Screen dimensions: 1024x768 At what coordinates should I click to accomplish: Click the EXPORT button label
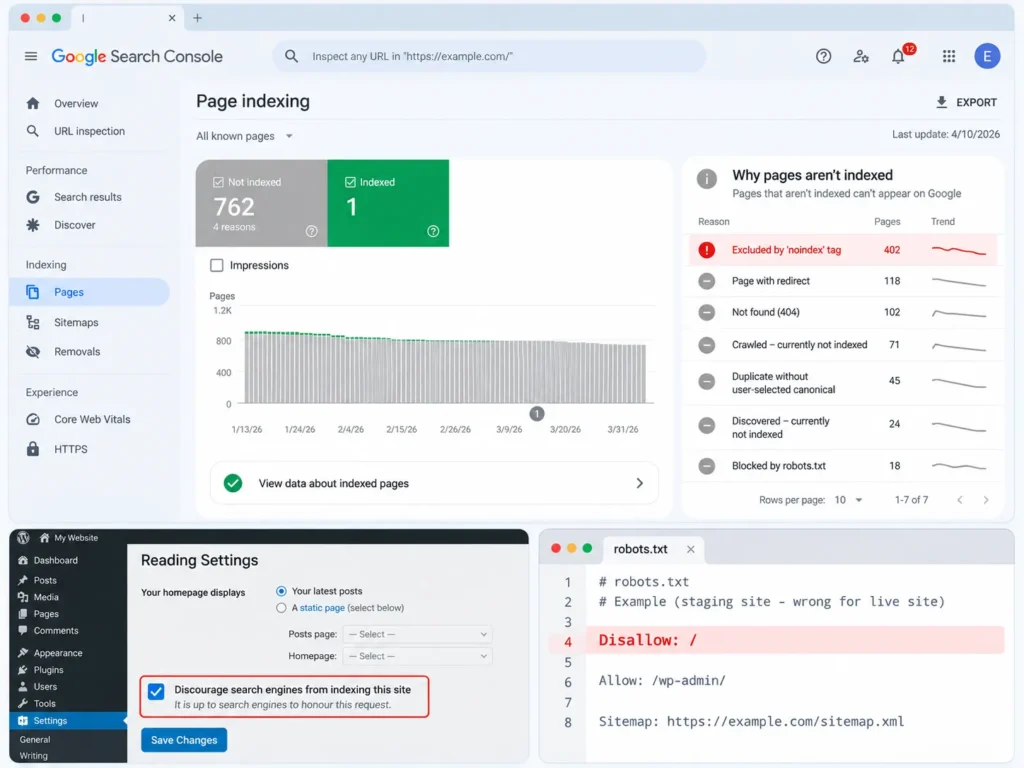tap(976, 103)
